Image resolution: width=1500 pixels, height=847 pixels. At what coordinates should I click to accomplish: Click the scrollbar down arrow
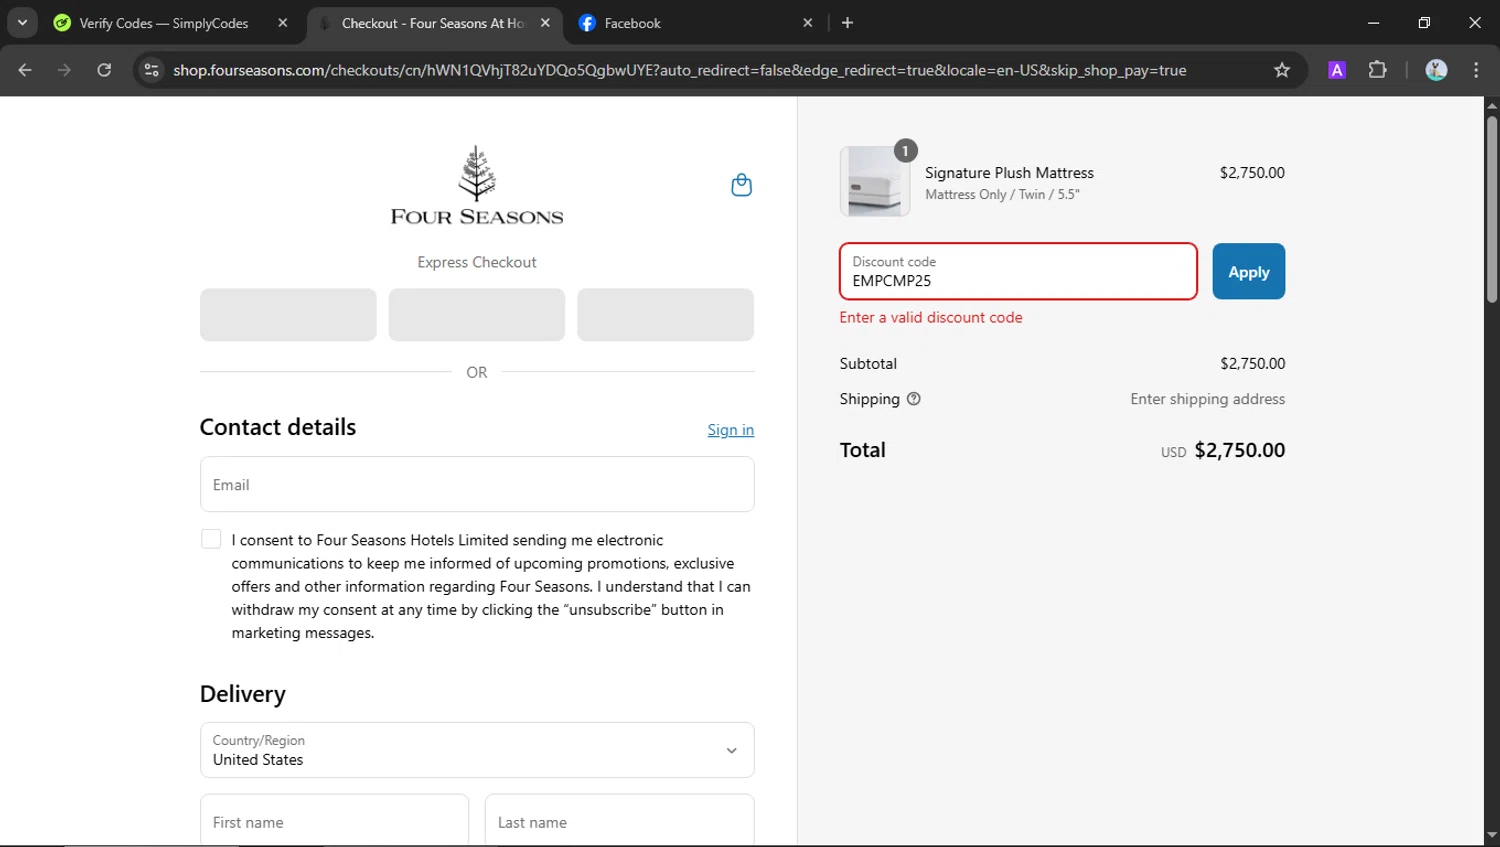pos(1491,835)
